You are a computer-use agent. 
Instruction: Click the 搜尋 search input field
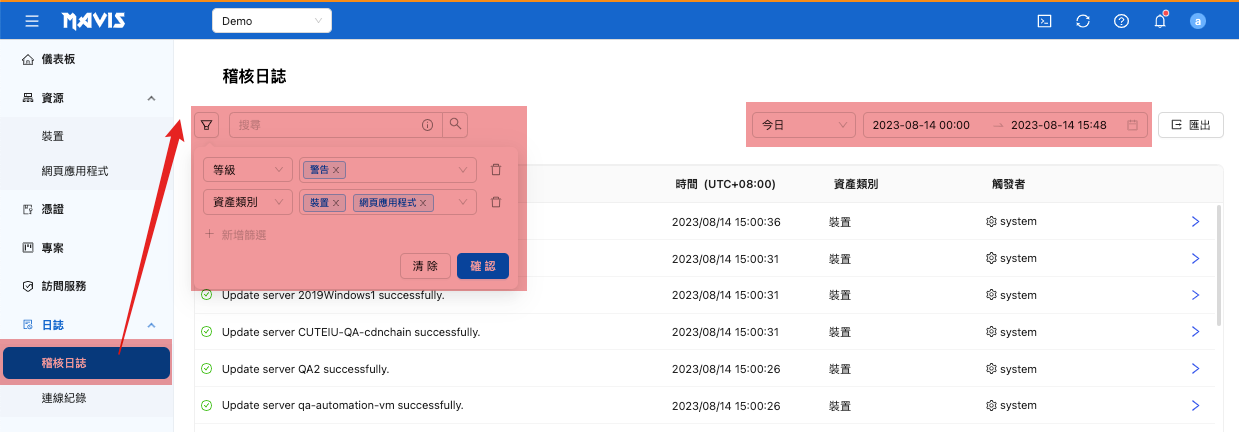point(325,125)
